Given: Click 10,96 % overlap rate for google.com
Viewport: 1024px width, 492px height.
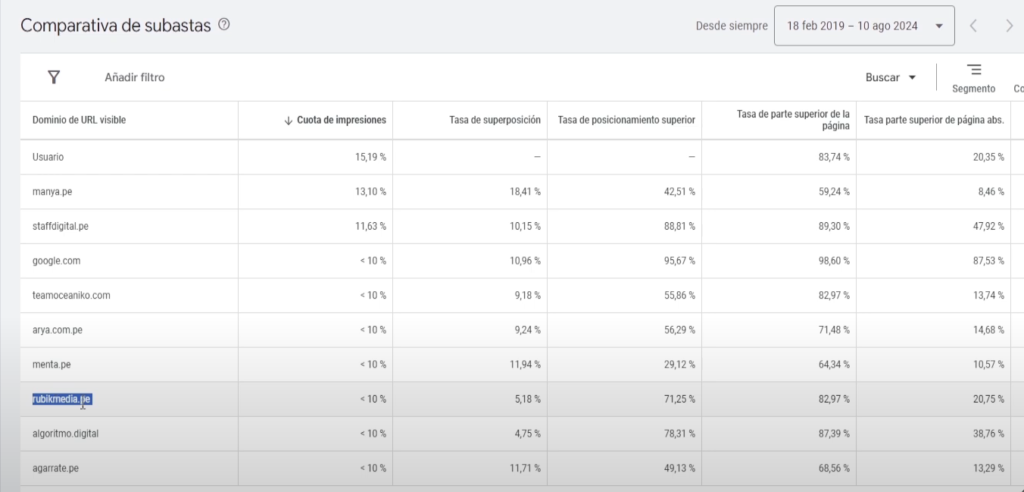Looking at the screenshot, I should pos(526,261).
